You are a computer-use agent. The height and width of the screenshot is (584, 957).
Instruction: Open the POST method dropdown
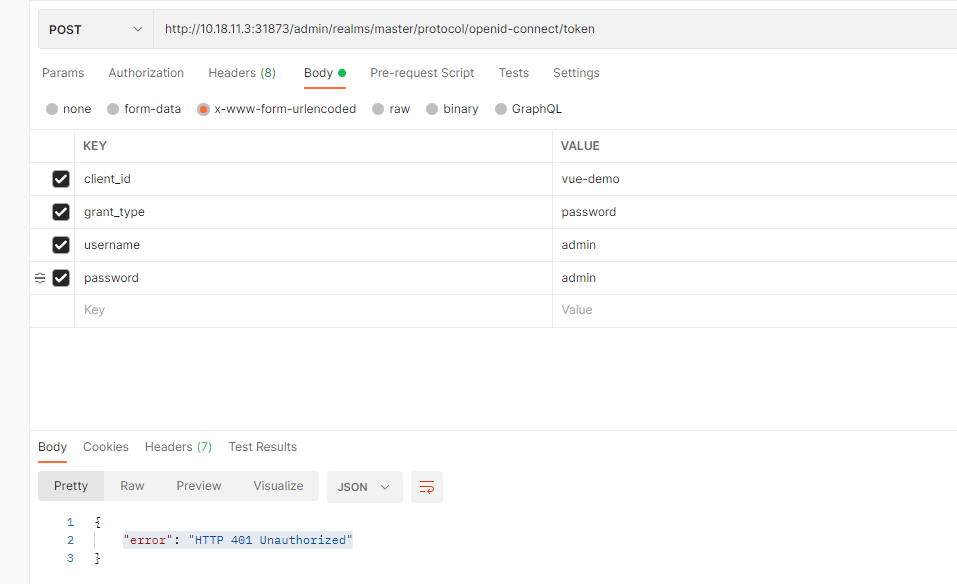(x=95, y=28)
